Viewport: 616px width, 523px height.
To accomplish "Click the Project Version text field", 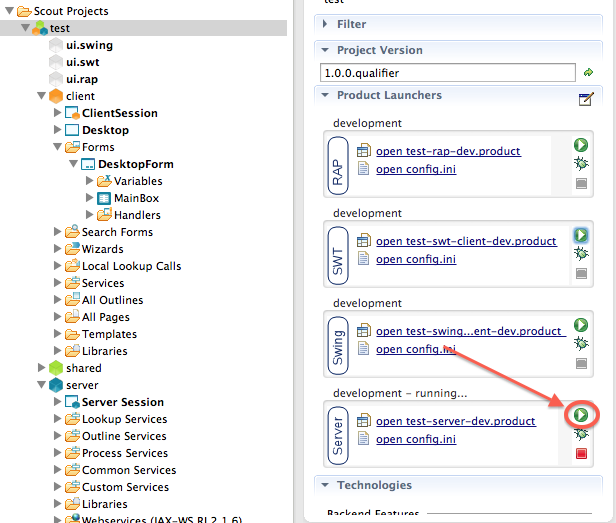I will click(x=448, y=73).
